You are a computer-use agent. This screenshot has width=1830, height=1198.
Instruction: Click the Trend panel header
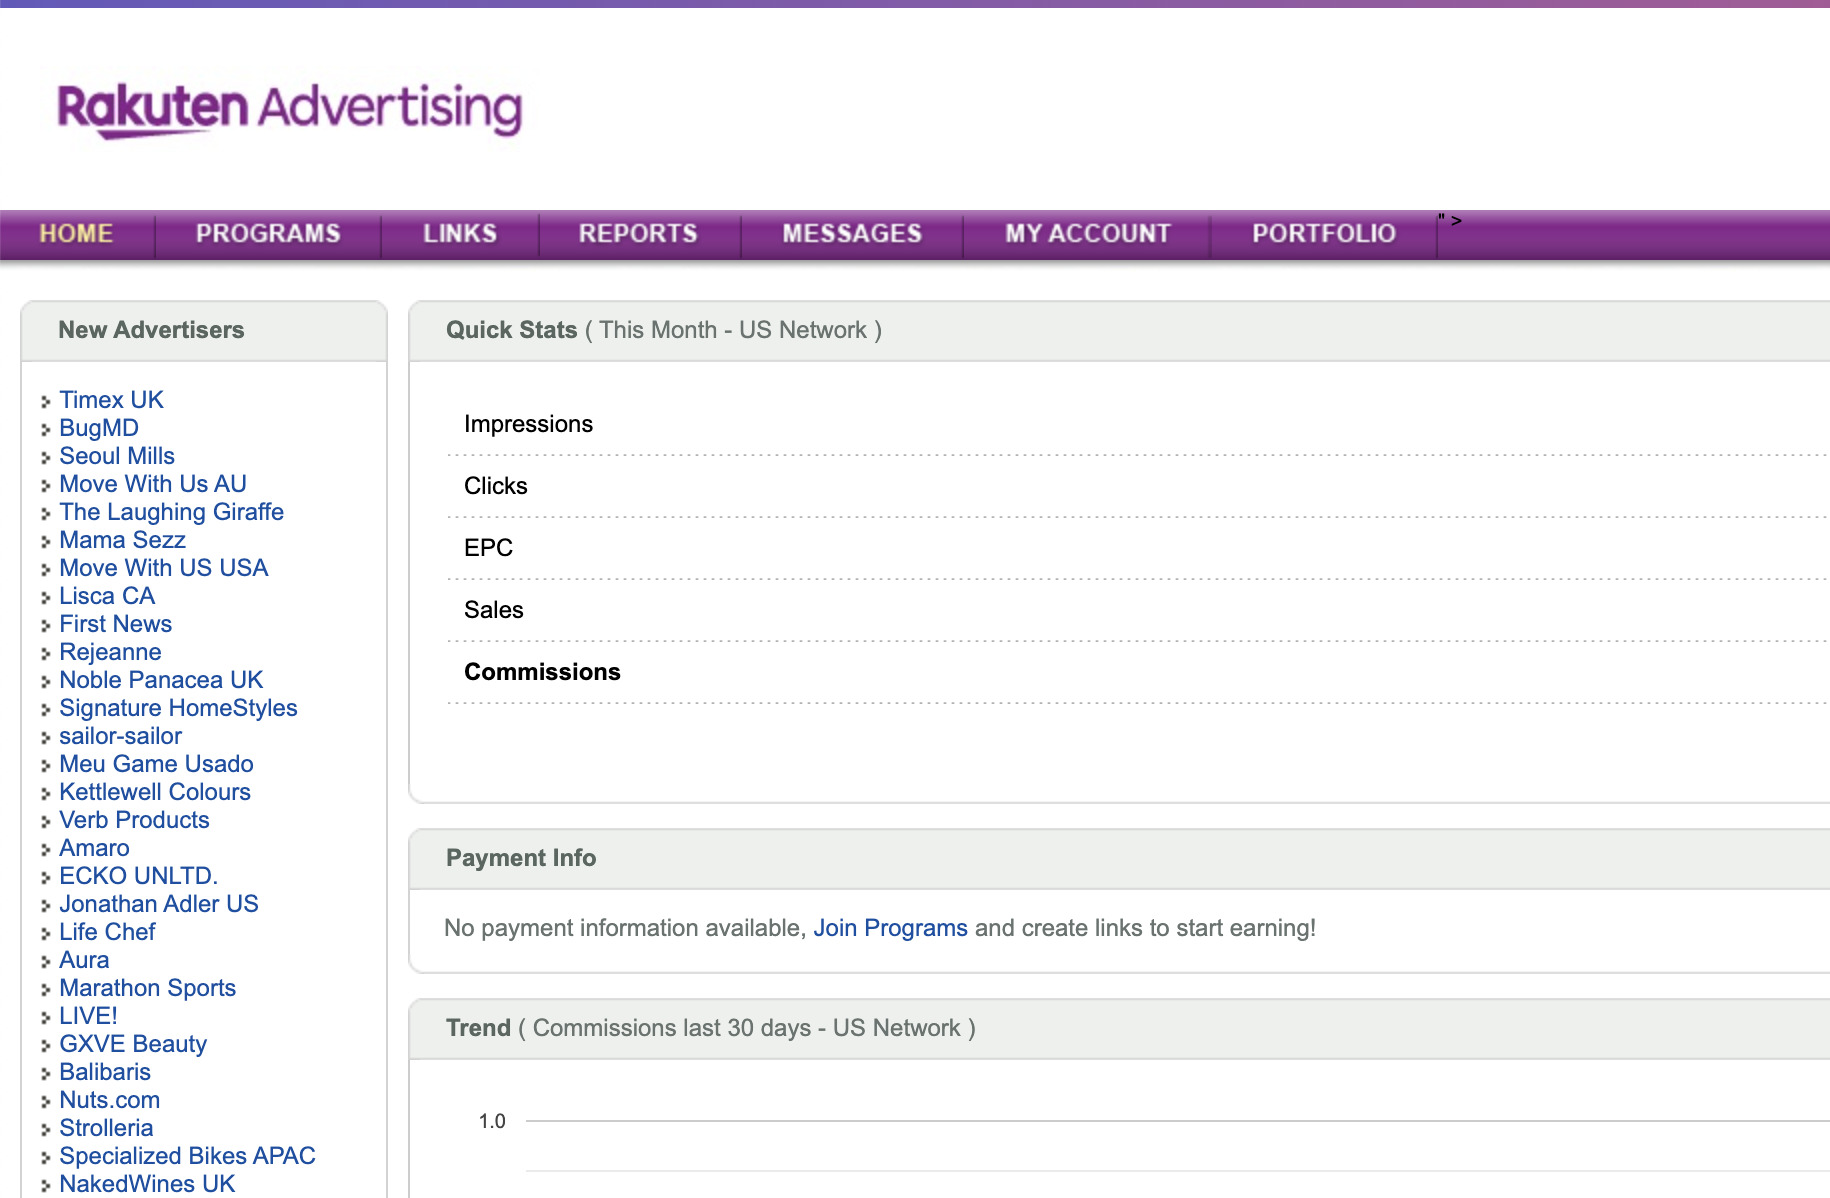coord(1120,1028)
